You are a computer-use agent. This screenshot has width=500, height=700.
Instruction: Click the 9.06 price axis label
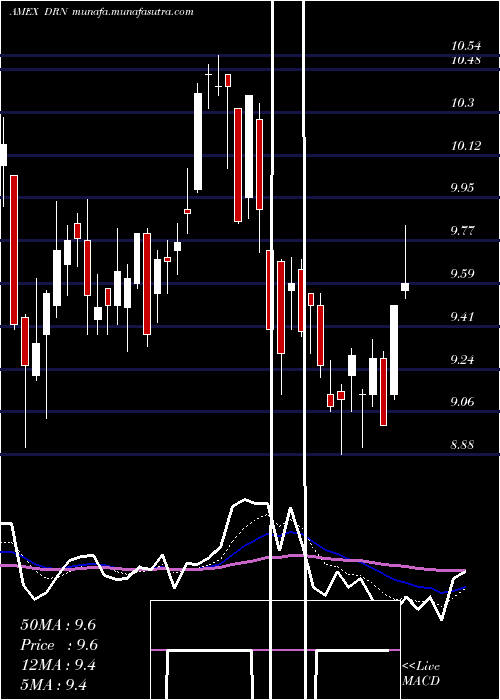(462, 402)
